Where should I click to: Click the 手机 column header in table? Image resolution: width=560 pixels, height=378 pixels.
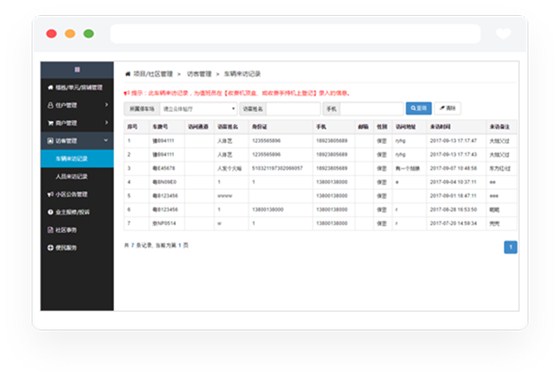[321, 127]
